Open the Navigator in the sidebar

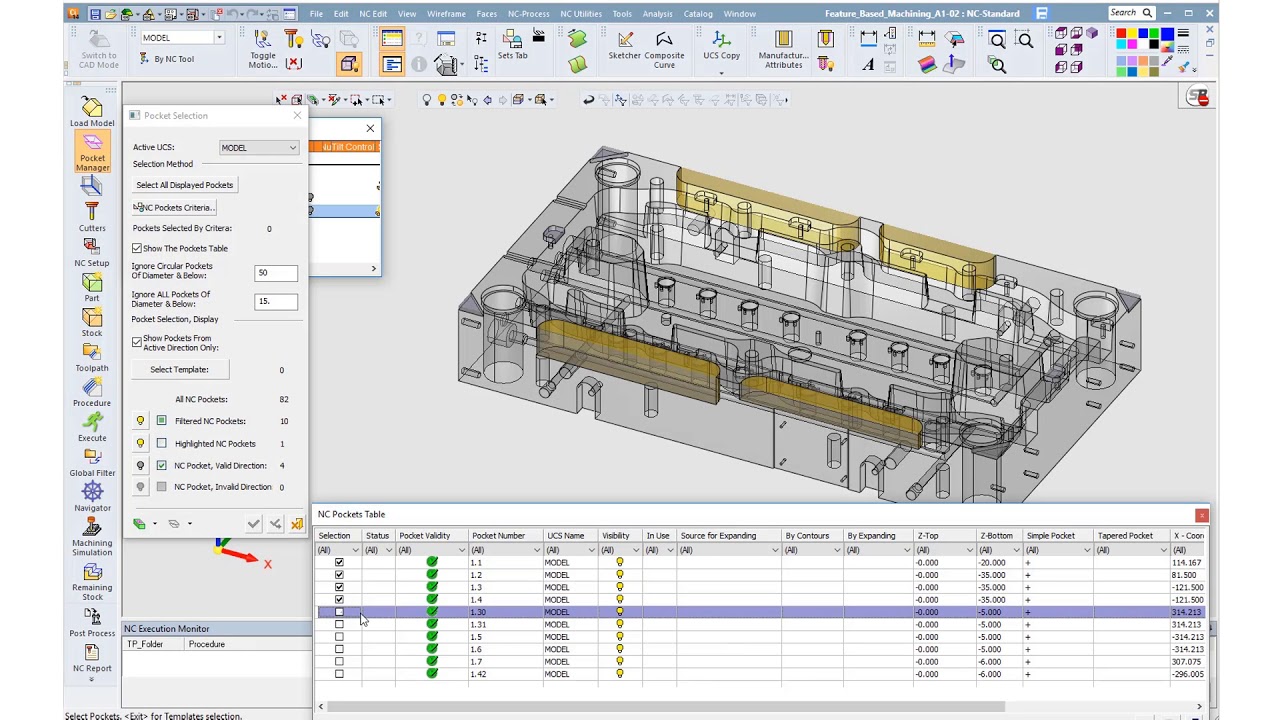(92, 492)
